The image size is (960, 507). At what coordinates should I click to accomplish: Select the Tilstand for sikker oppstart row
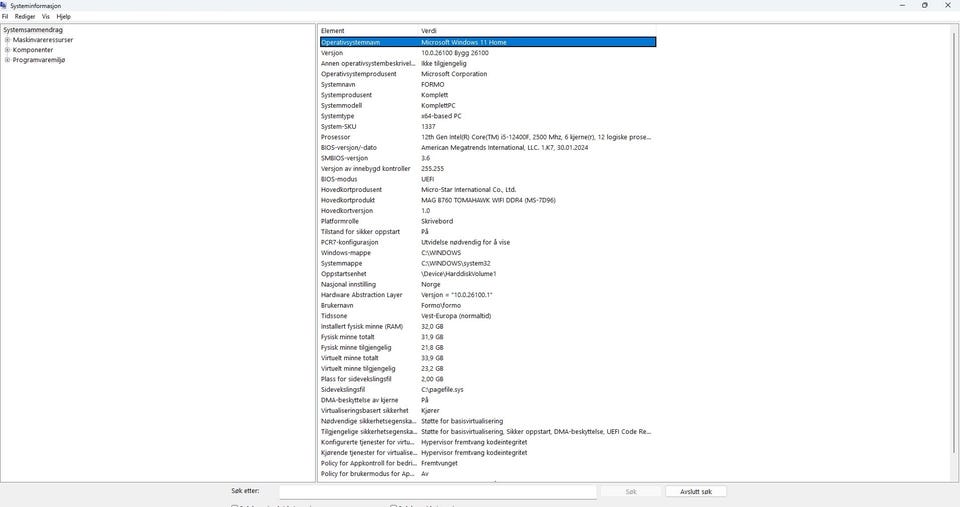pyautogui.click(x=487, y=232)
